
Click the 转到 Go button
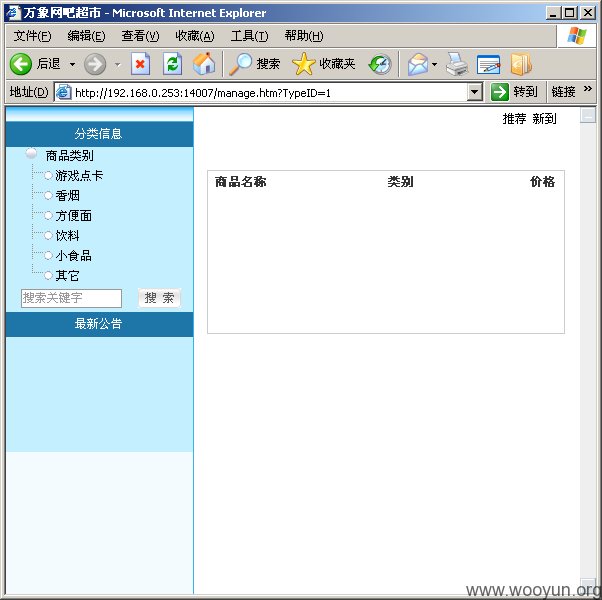[x=514, y=92]
